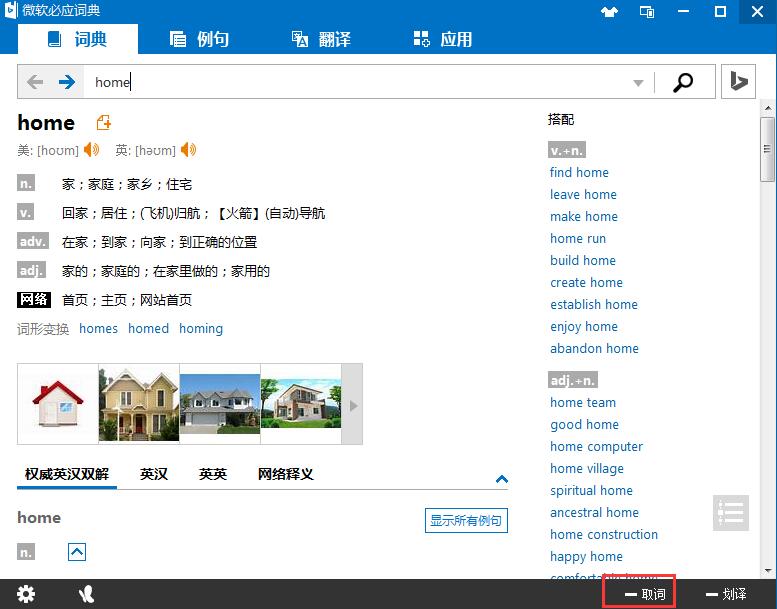The image size is (777, 609).
Task: Click the search magnifier icon
Action: click(x=683, y=82)
